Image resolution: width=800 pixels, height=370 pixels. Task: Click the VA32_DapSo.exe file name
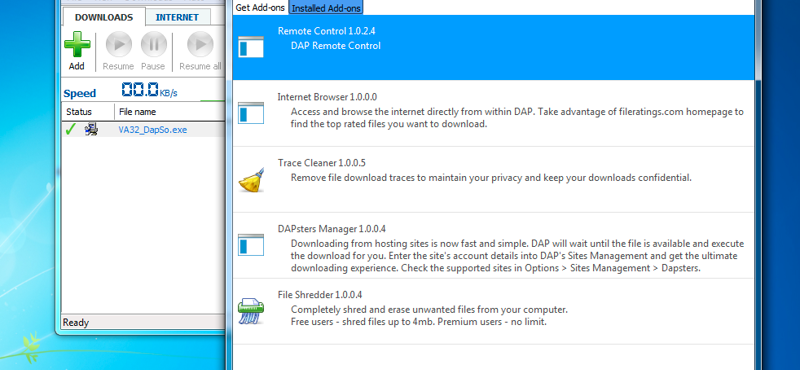[153, 130]
